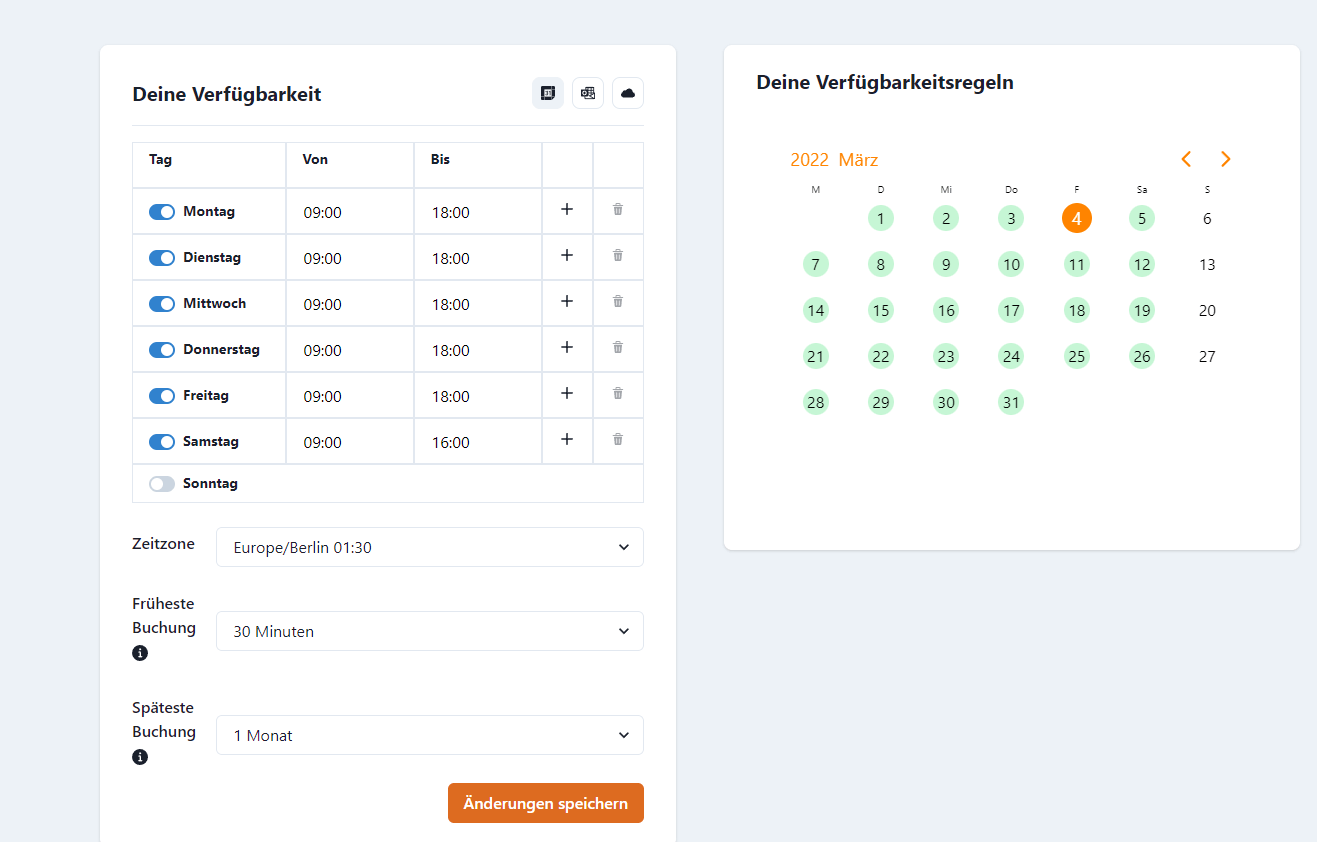Click the 2022 year label
Viewport: 1317px width, 842px height.
(x=809, y=160)
